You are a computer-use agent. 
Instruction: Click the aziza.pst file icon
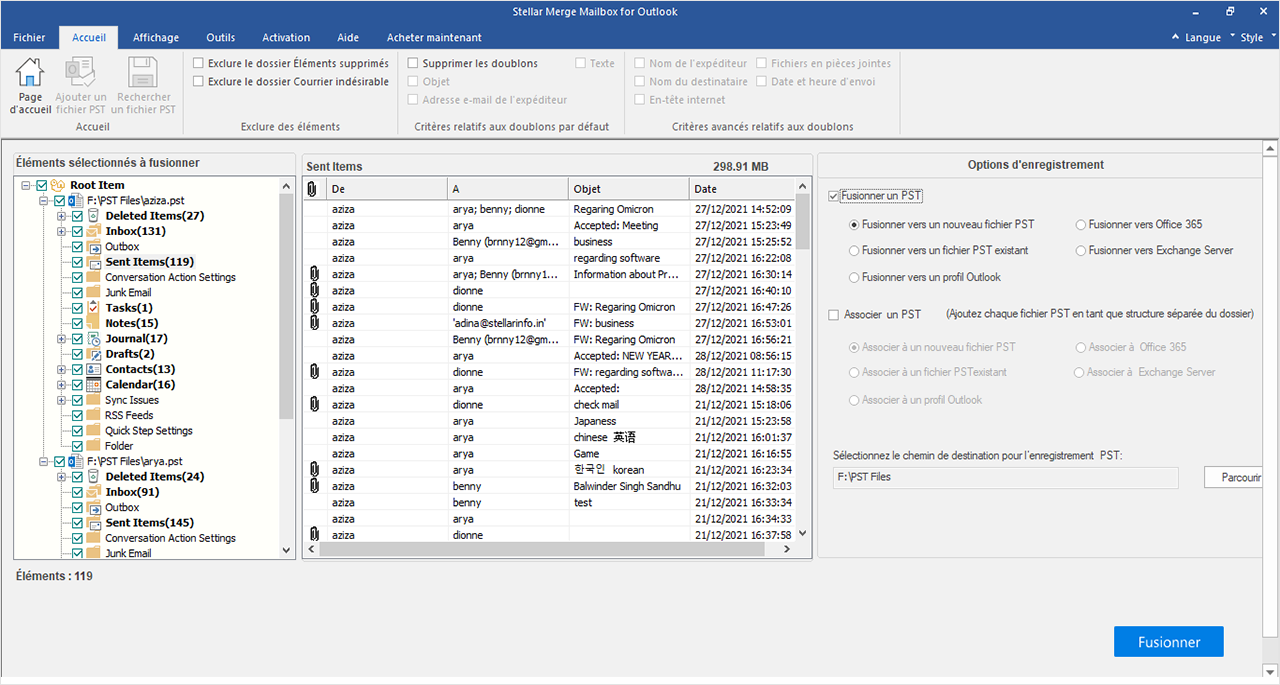pos(75,200)
